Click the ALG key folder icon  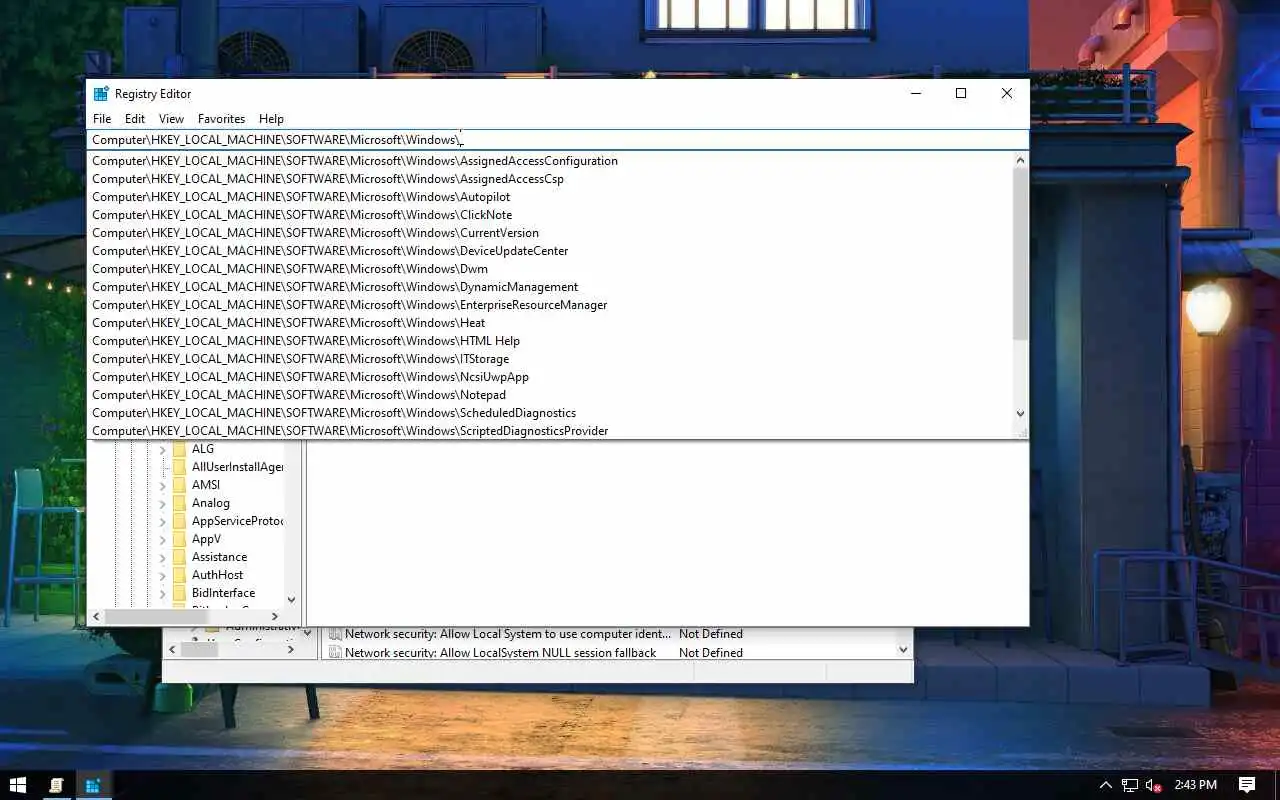pos(180,449)
